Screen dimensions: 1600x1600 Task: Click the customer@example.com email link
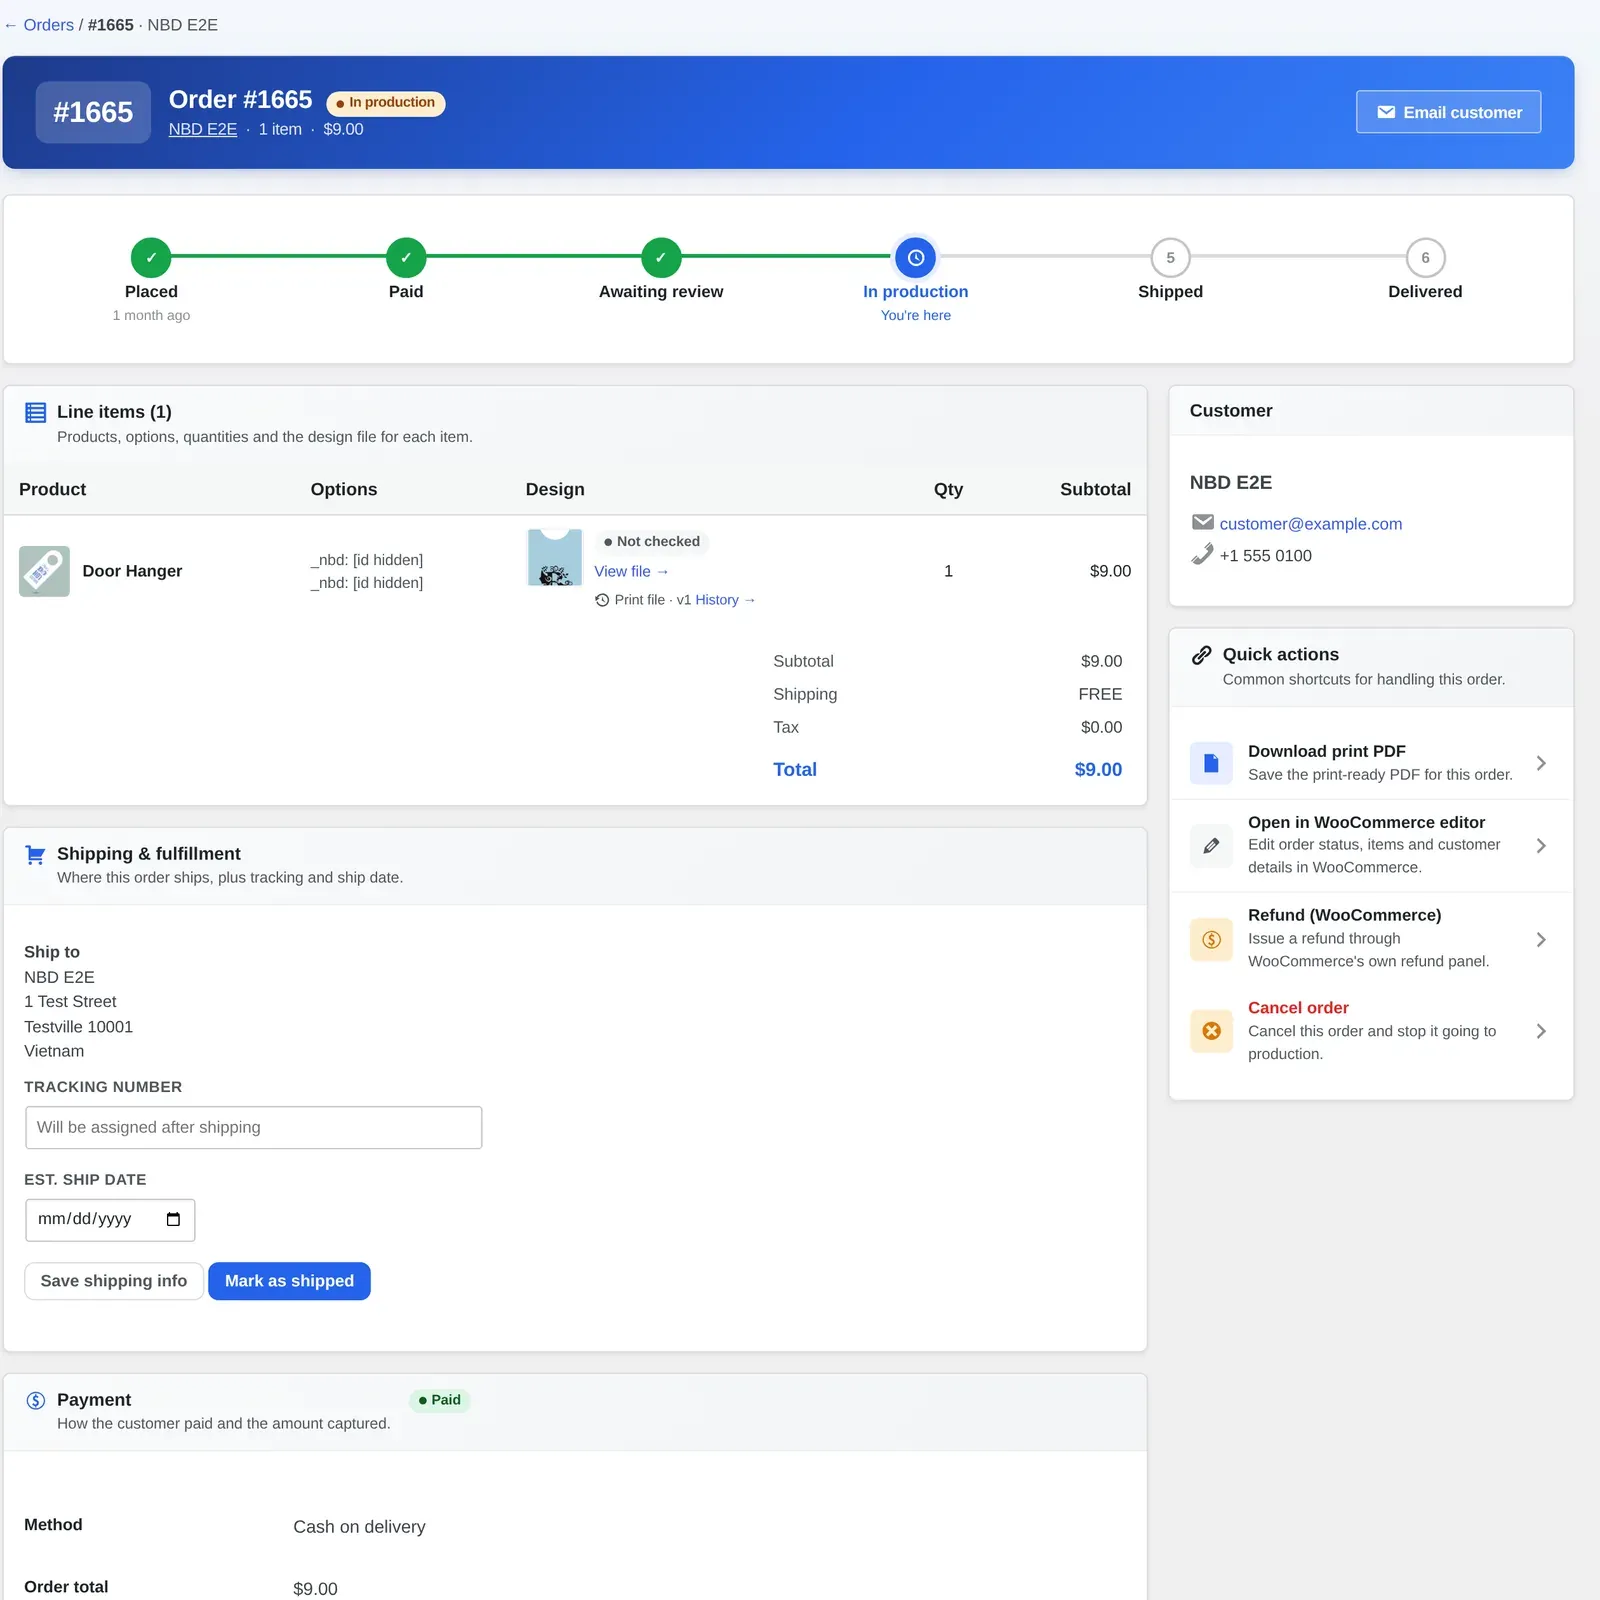click(1310, 524)
